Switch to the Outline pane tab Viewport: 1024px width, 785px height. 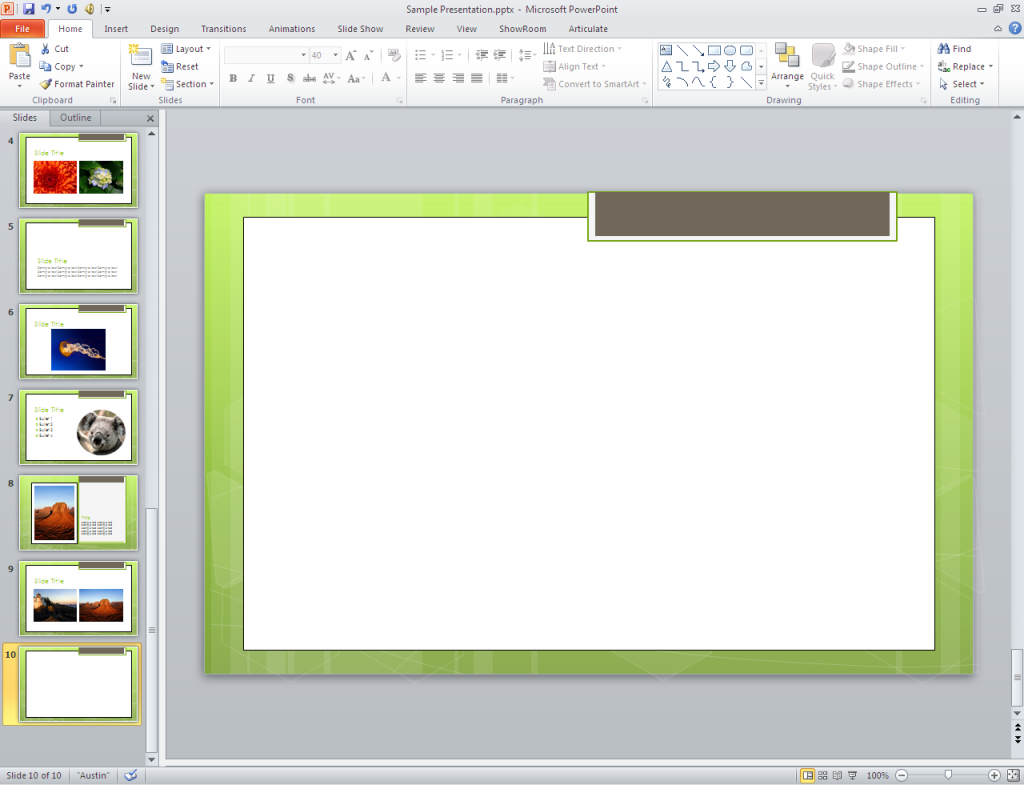click(75, 118)
